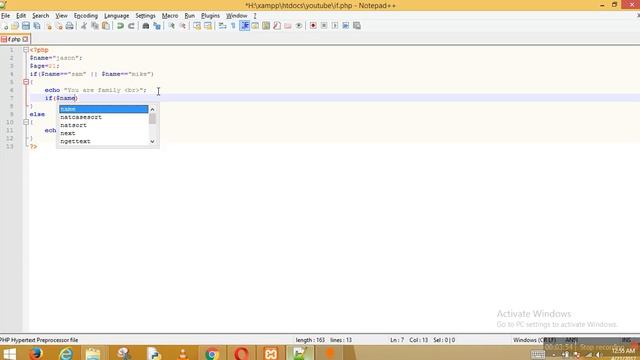
Task: Click the 'Windows (CR LF)' status bar field
Action: (x=534, y=340)
